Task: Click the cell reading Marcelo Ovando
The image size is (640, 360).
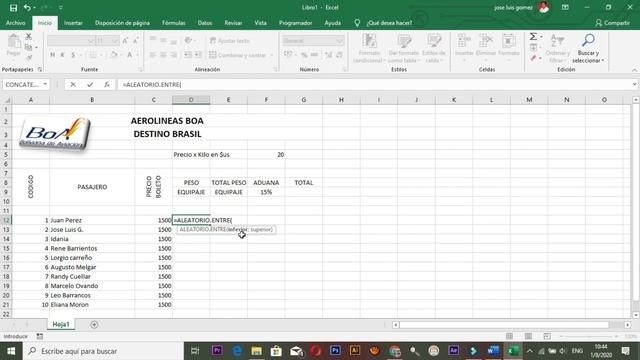Action: coord(92,286)
